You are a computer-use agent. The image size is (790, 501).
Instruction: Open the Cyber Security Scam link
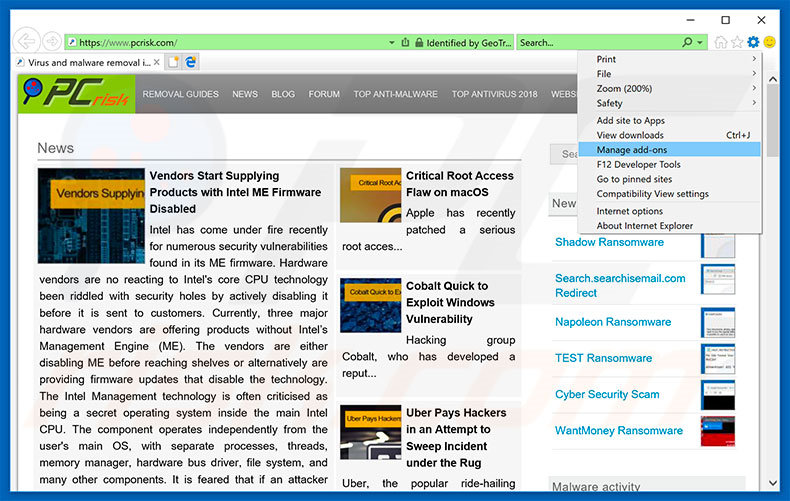point(607,394)
